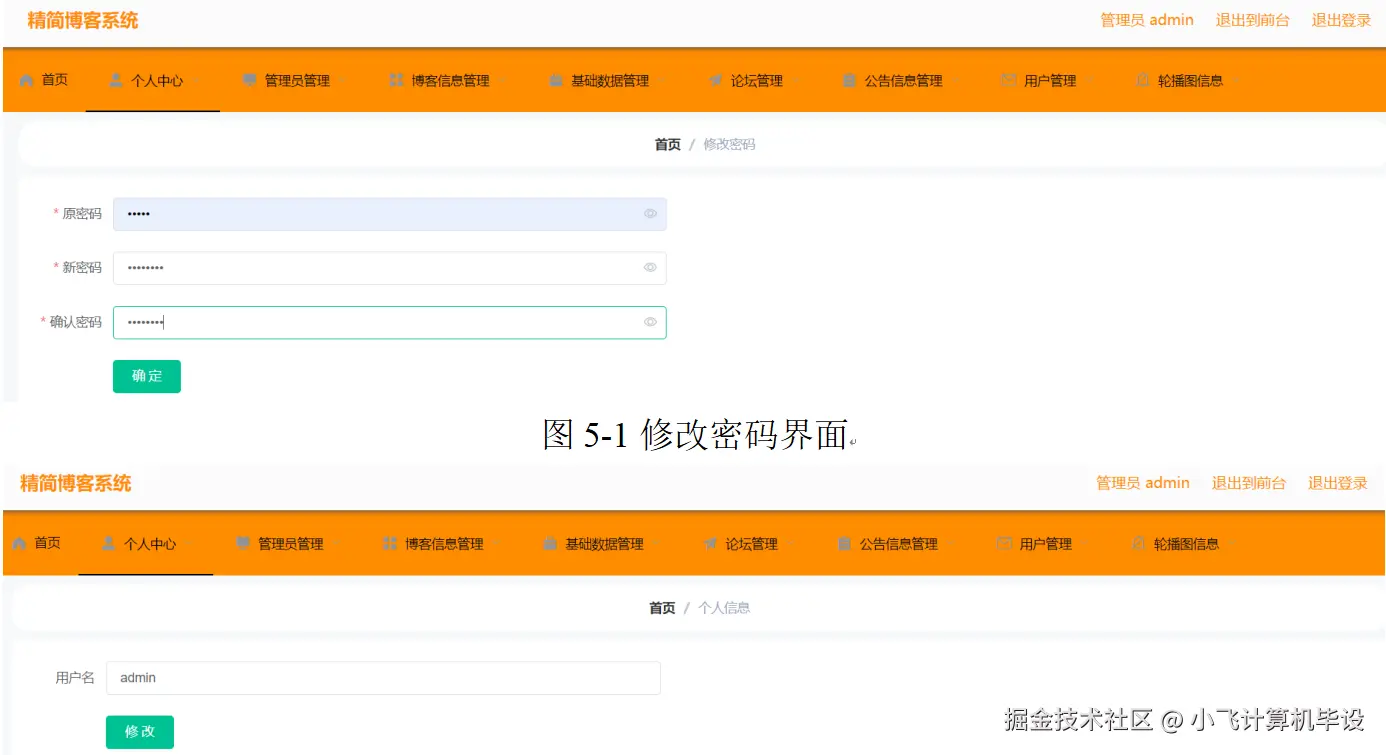Click the 退出登录 link
Viewport: 1386px width, 755px height.
[1340, 19]
